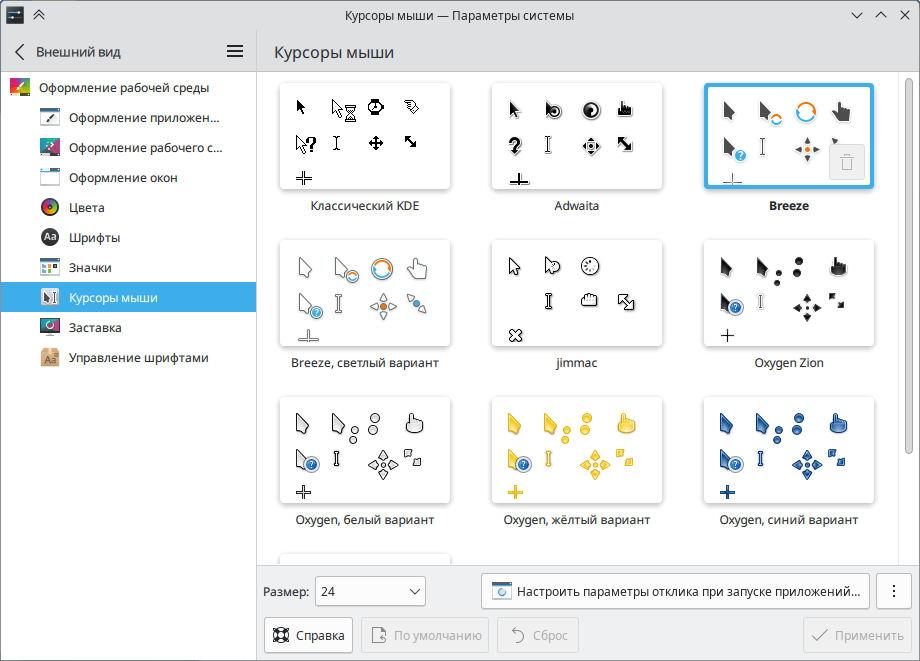Click the Внешний вид header text
The width and height of the screenshot is (920, 661).
point(78,52)
